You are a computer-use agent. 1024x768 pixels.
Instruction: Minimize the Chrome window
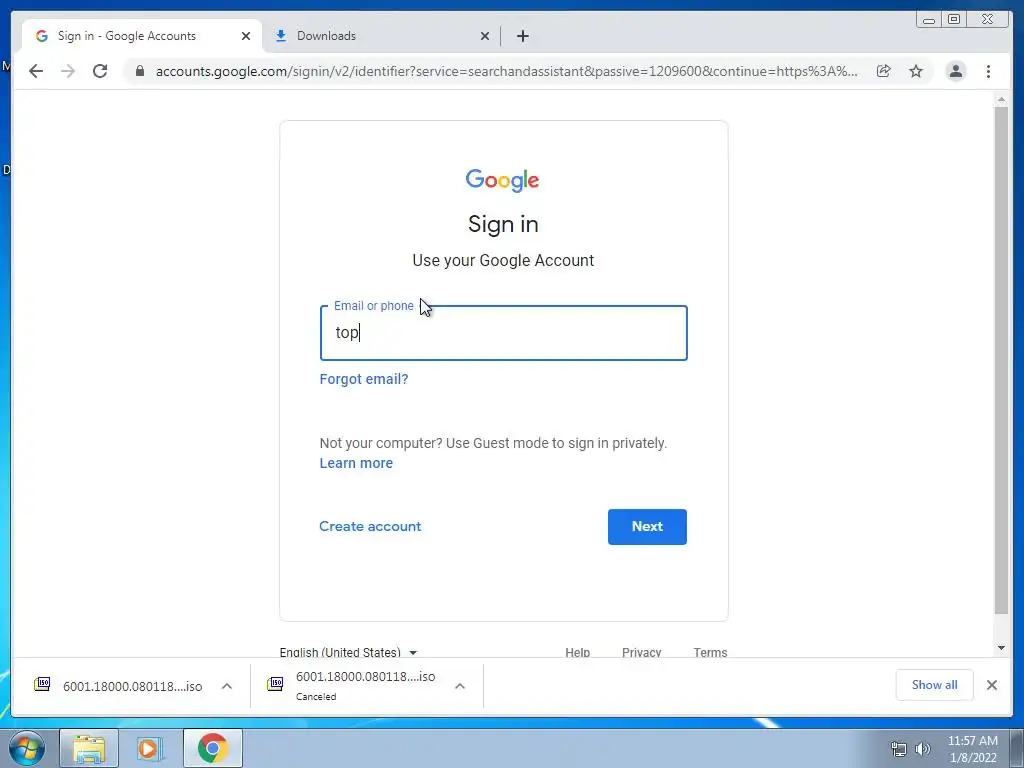(929, 20)
